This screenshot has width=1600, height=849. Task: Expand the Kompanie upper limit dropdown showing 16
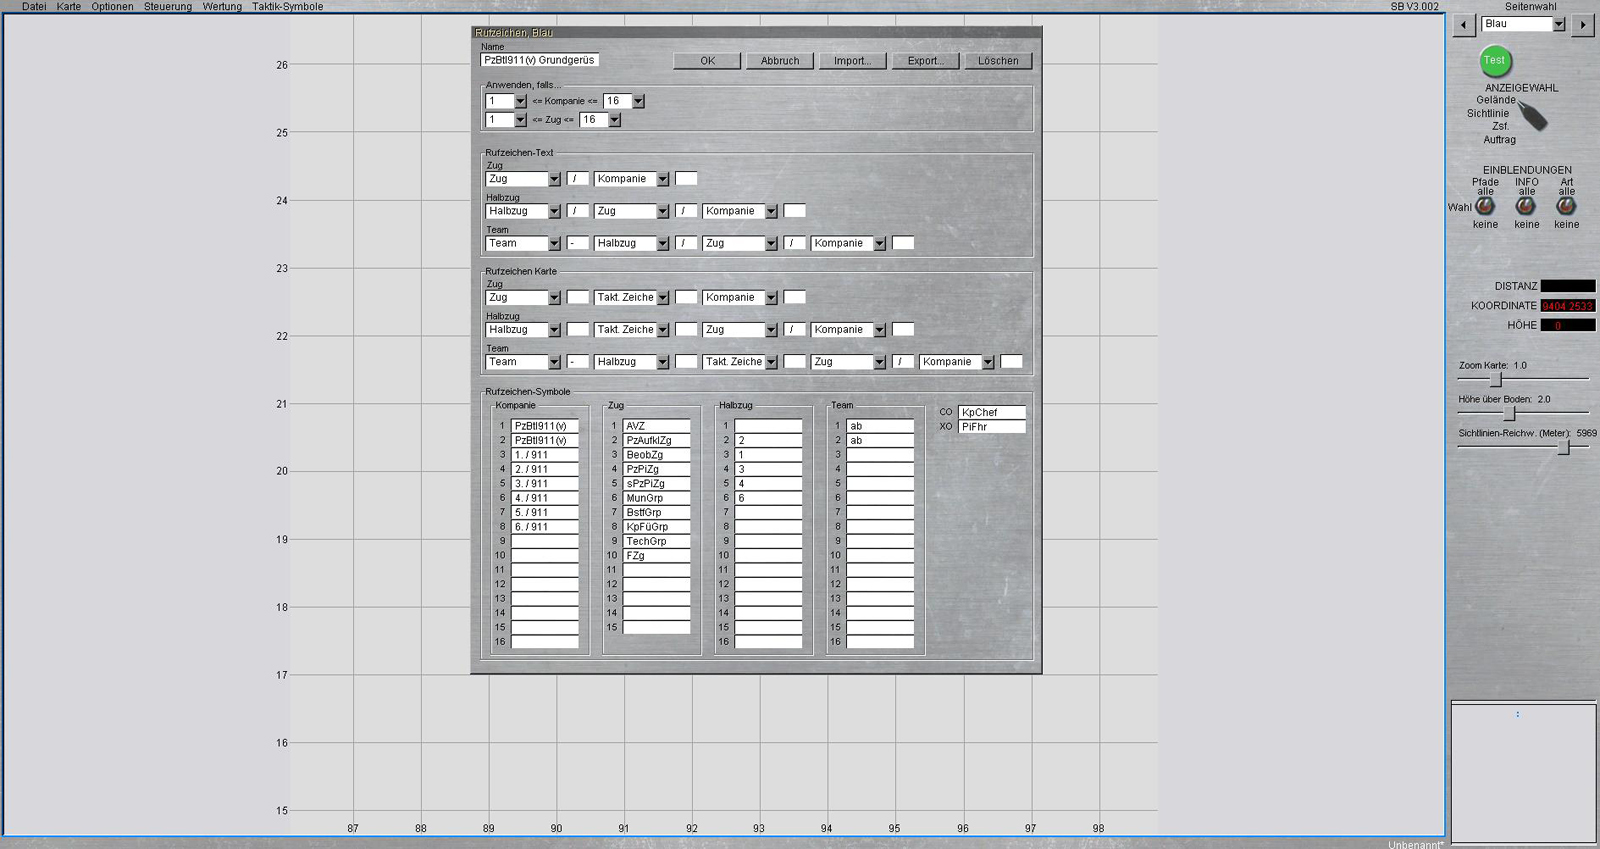click(x=638, y=102)
